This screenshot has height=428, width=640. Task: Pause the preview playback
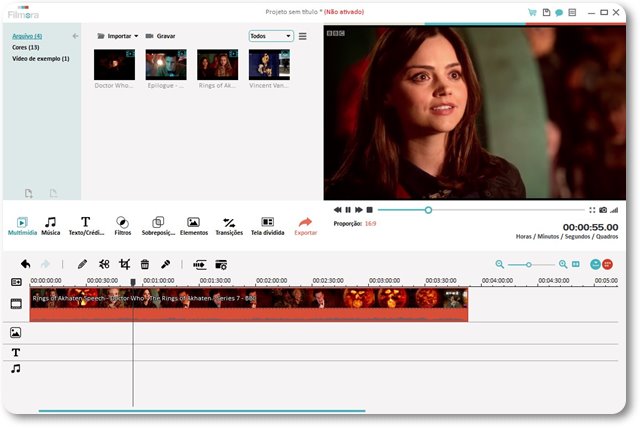(x=348, y=210)
